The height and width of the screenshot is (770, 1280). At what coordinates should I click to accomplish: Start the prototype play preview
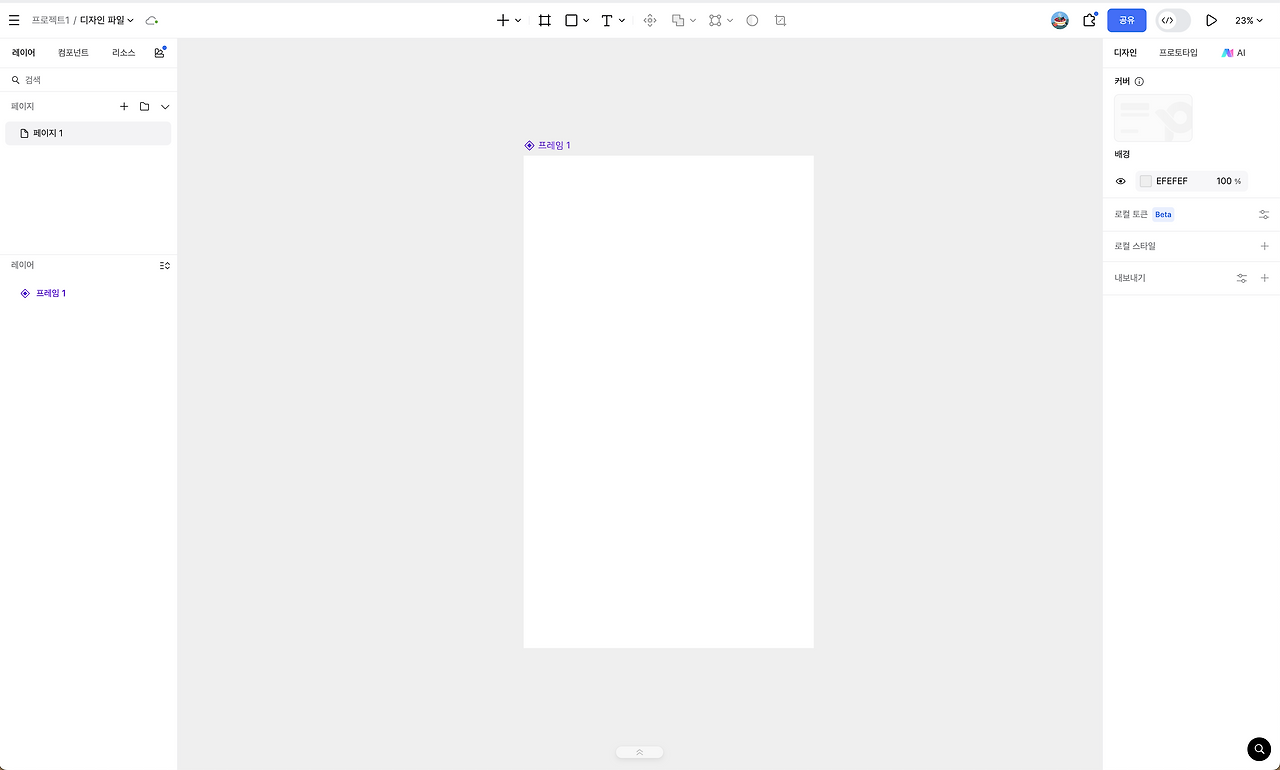(1212, 20)
